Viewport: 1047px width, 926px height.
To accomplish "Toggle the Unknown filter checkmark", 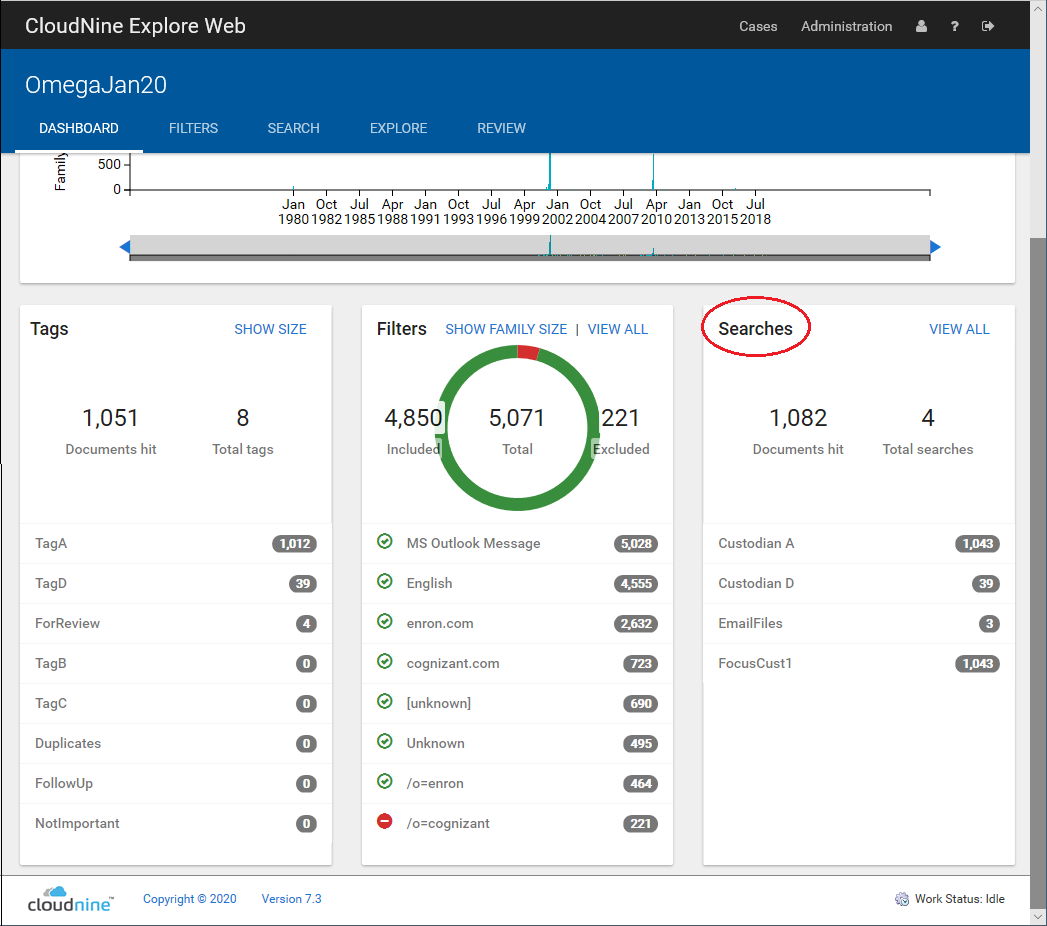I will click(x=385, y=742).
